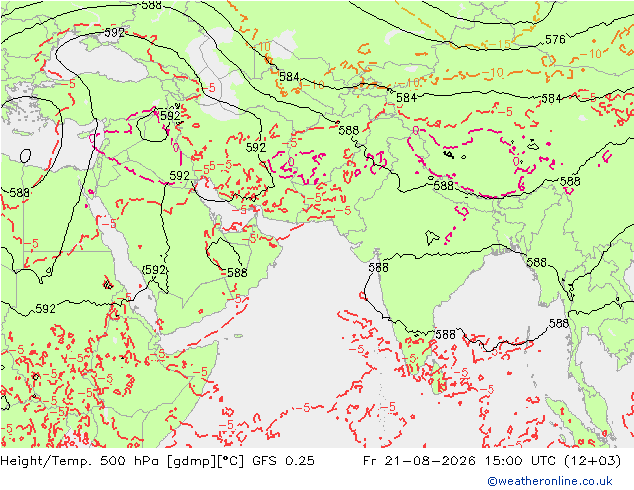This screenshot has height=490, width=634.
Task: Click the "Height/Temp. 500 hPa" caption text
Action: pyautogui.click(x=81, y=461)
